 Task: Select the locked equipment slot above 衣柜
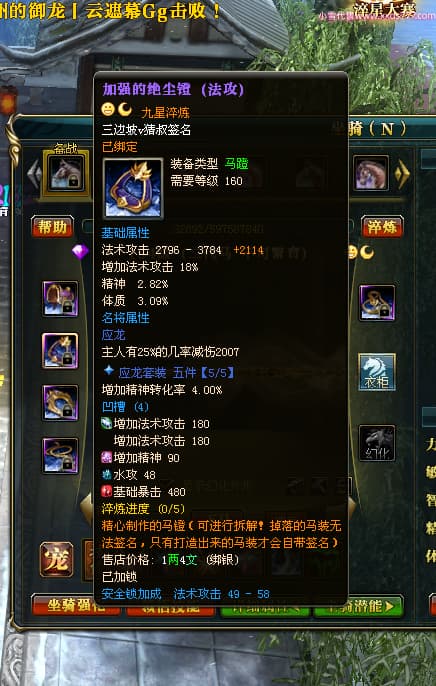pyautogui.click(x=377, y=303)
